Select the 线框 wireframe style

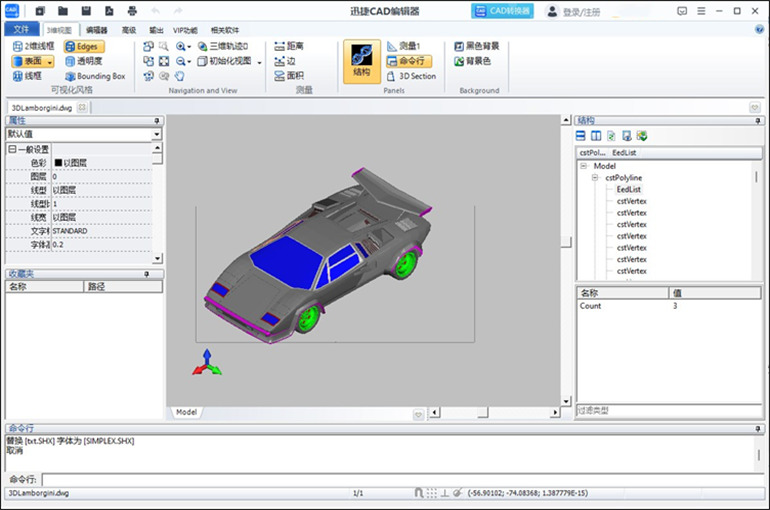(x=27, y=76)
